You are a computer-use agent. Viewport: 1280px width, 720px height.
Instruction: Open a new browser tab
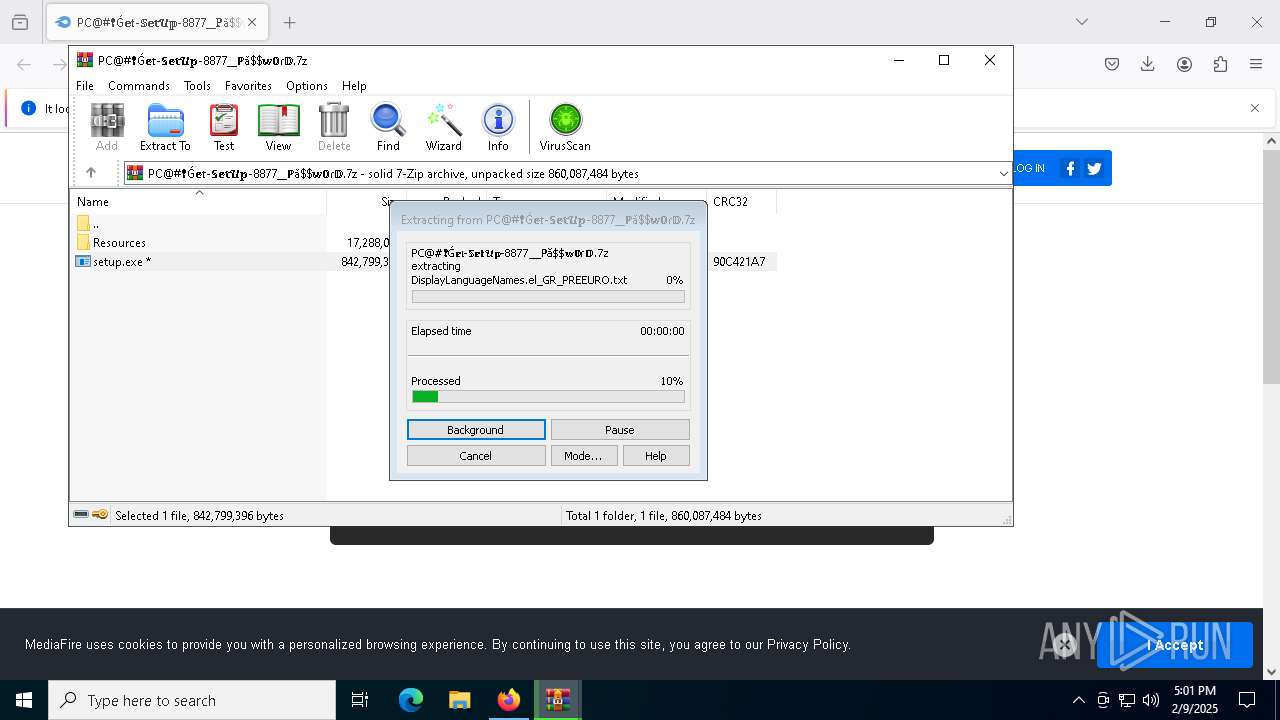tap(289, 22)
